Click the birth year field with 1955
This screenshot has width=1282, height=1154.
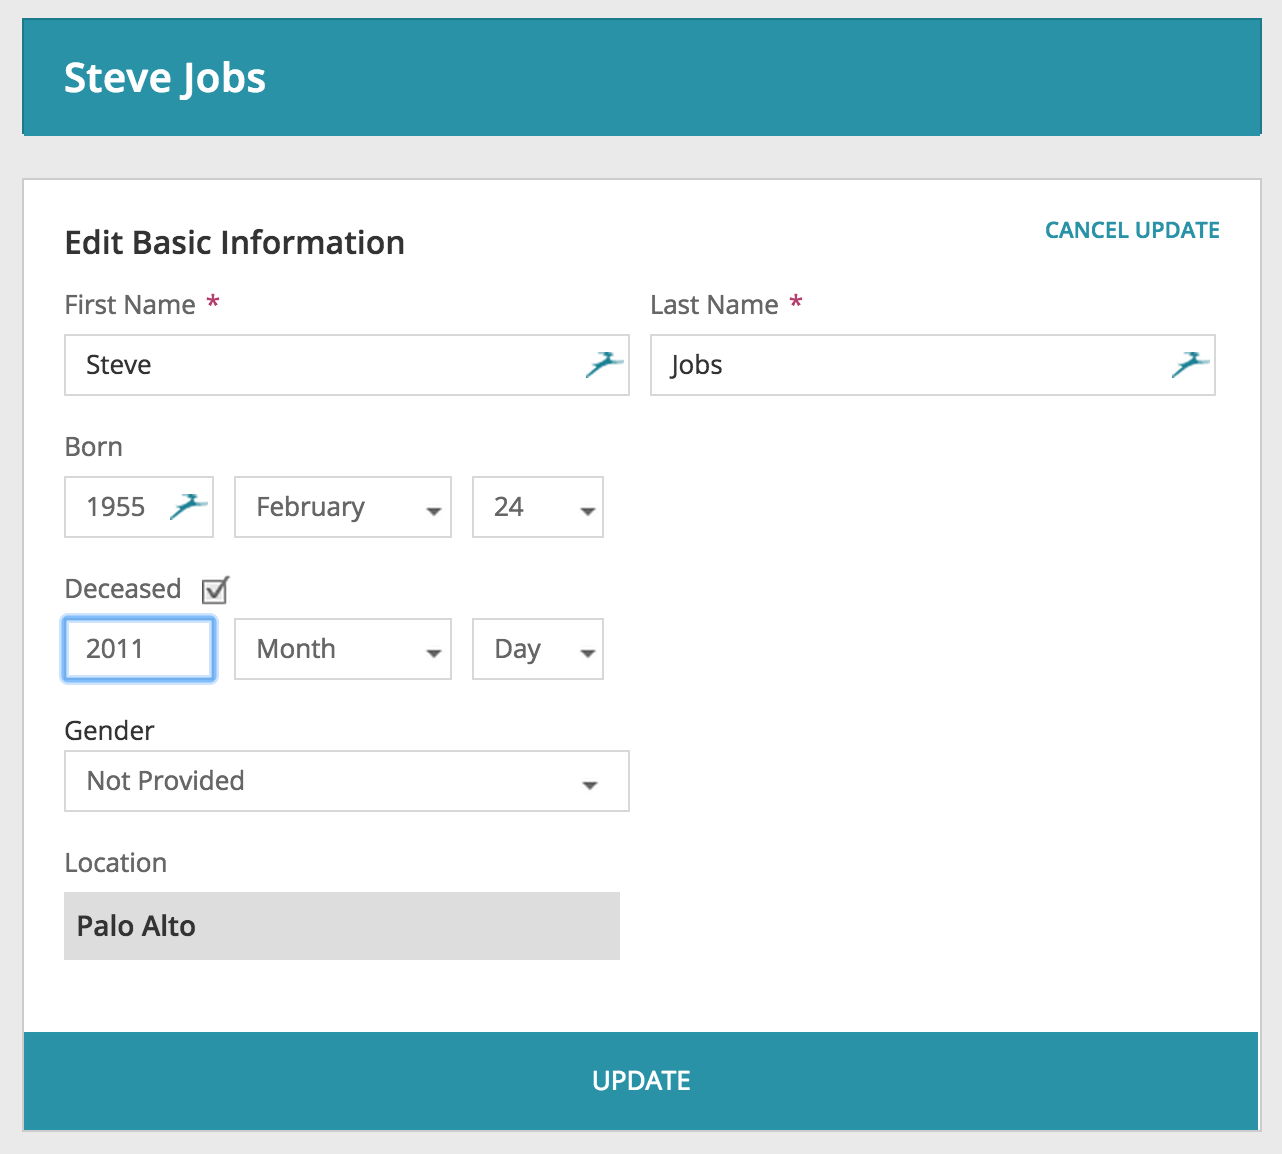(139, 507)
